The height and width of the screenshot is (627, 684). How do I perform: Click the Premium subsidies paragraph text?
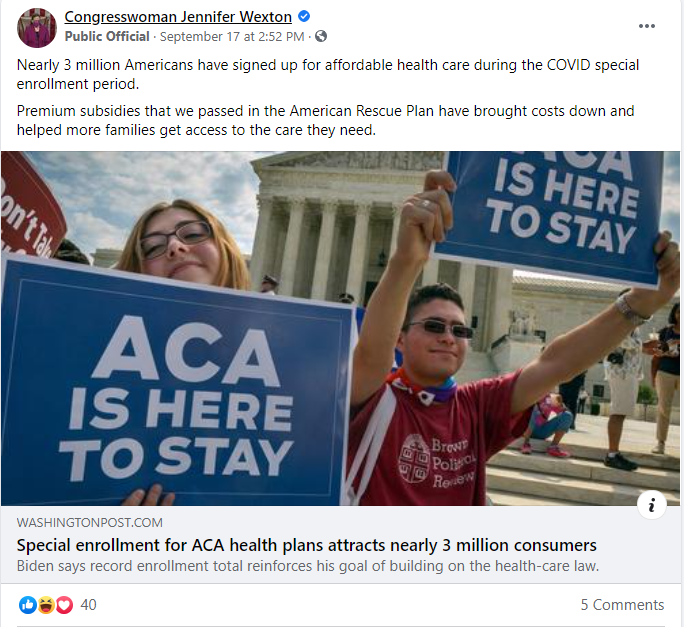(325, 120)
